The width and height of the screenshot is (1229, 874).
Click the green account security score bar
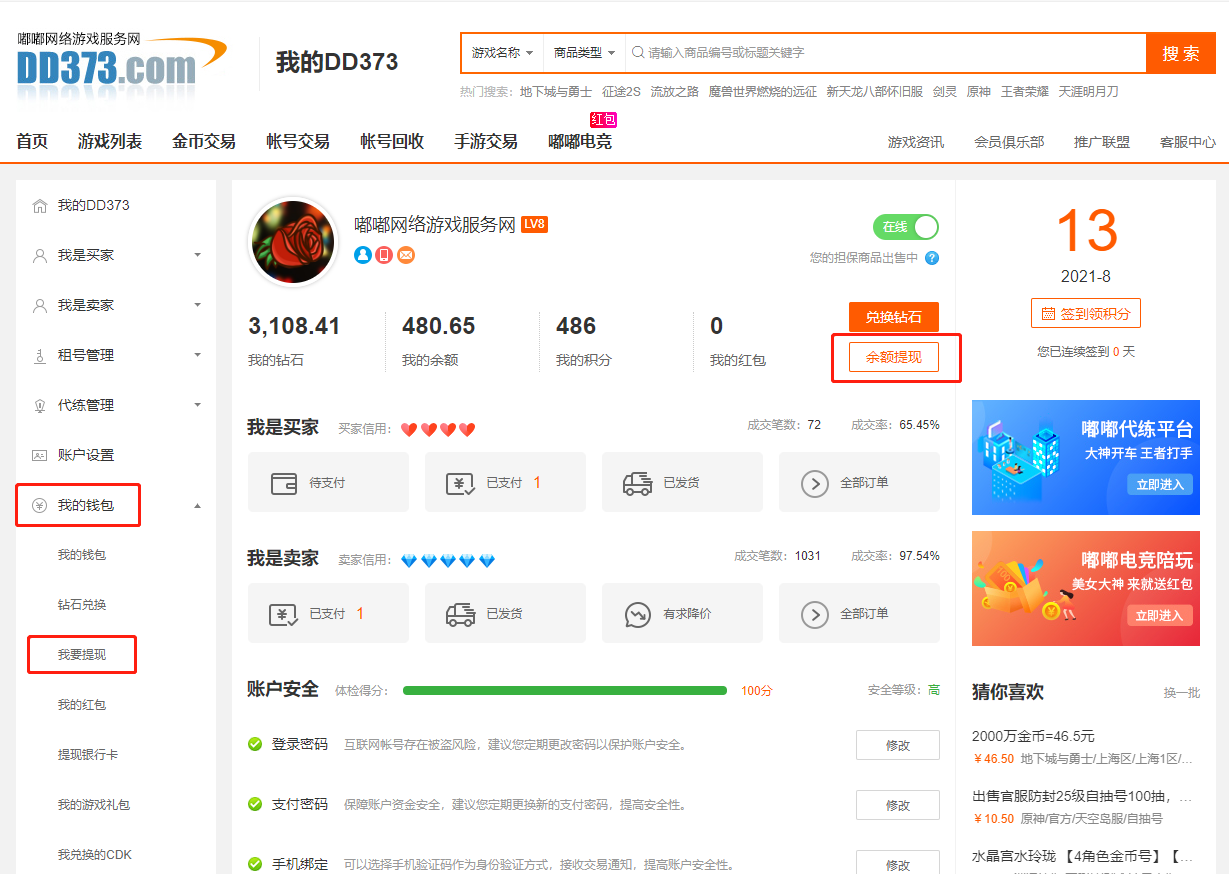565,690
